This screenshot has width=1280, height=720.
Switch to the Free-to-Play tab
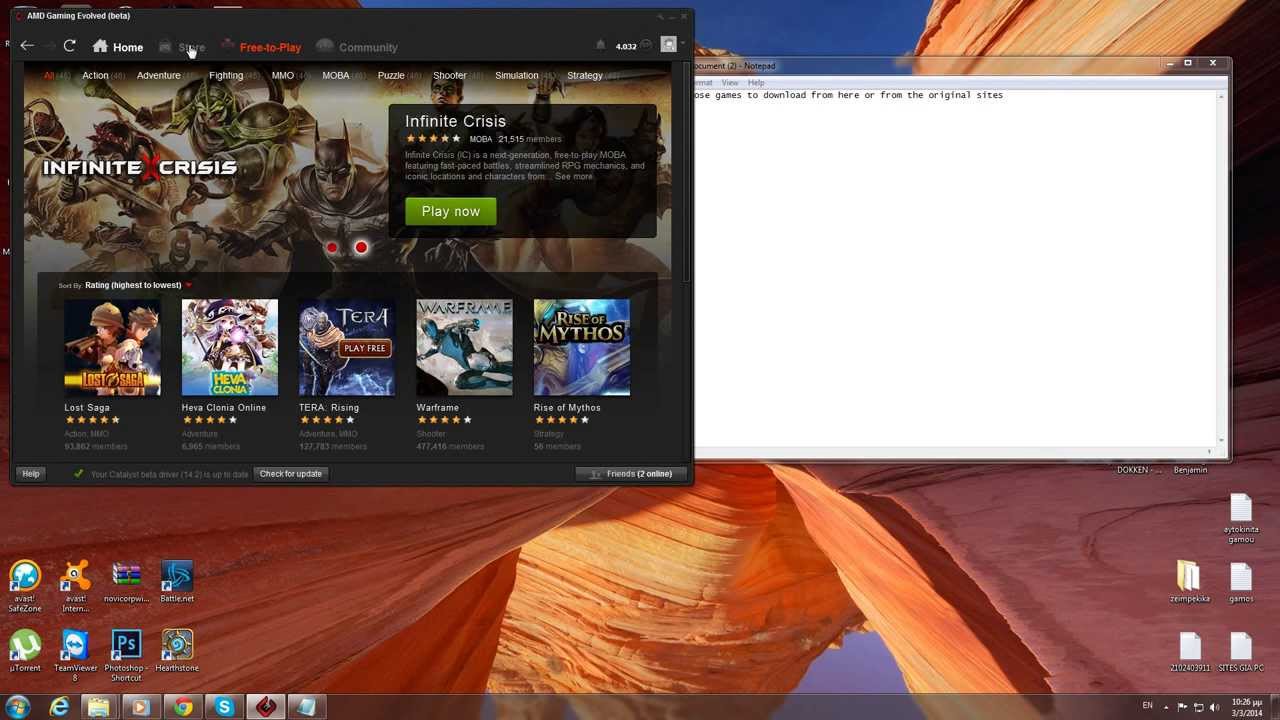[261, 47]
